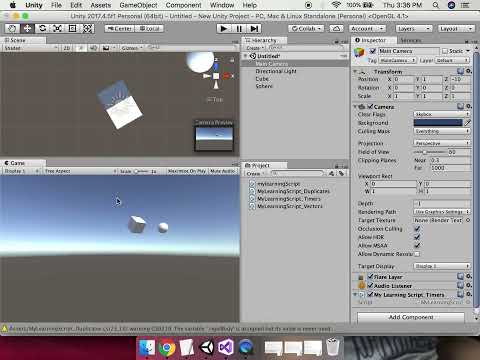Filter project search by label icon

tap(341, 173)
